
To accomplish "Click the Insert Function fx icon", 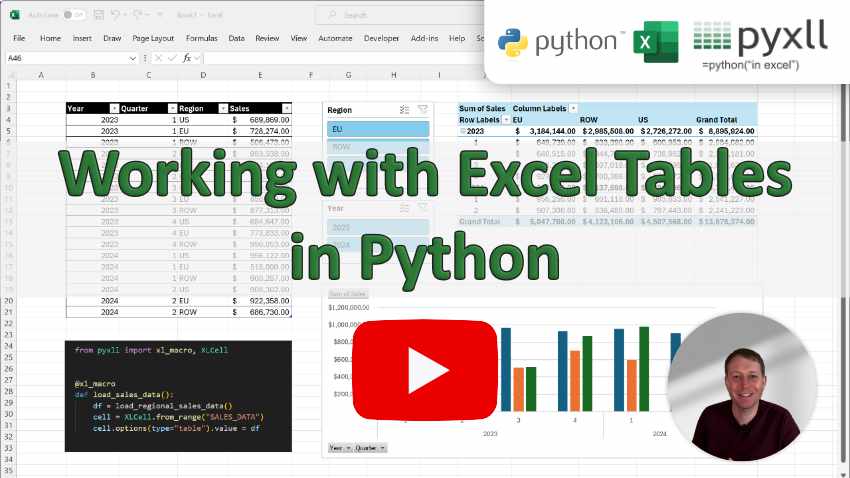I will [187, 58].
